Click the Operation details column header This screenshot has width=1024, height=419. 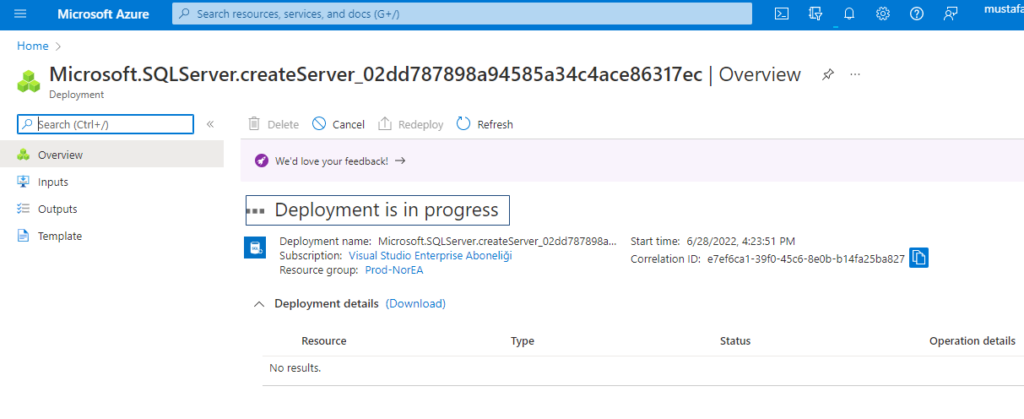[x=972, y=341]
